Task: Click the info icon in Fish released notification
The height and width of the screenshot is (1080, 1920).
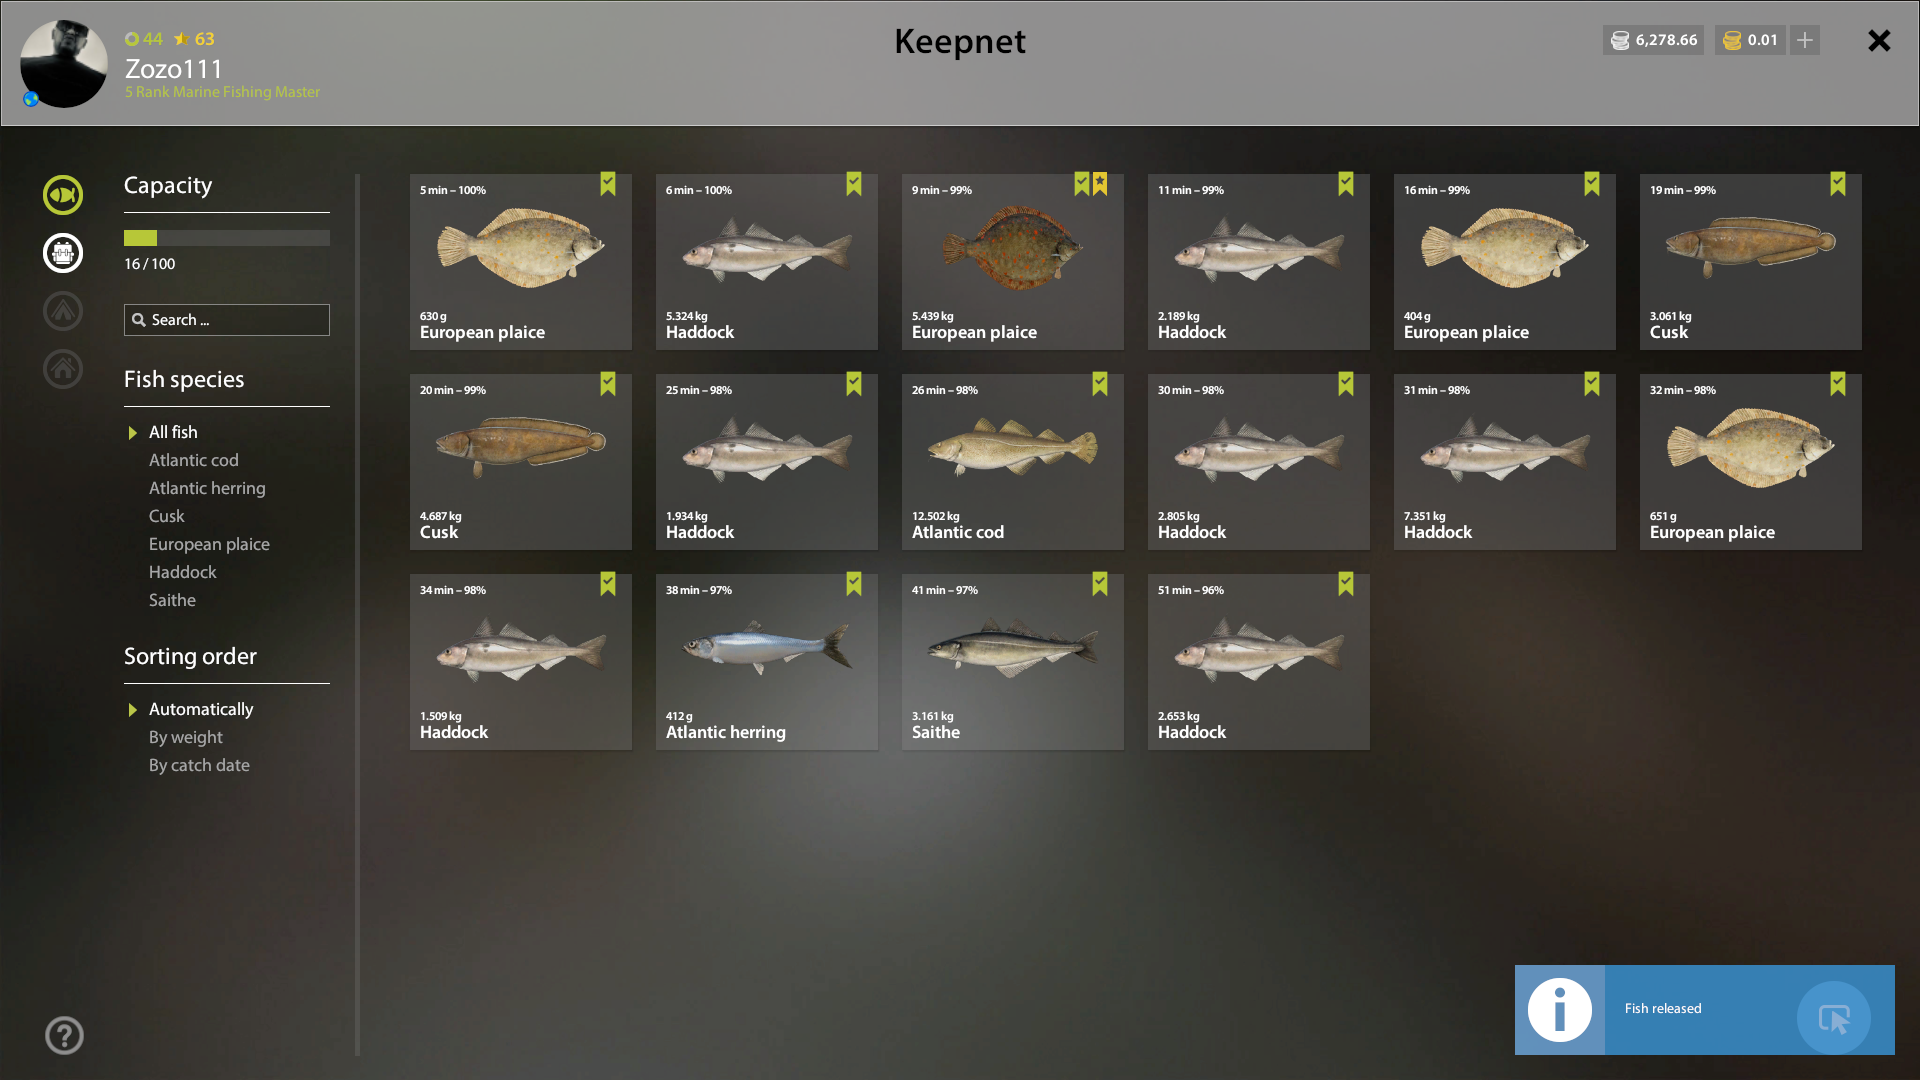Action: point(1559,1010)
